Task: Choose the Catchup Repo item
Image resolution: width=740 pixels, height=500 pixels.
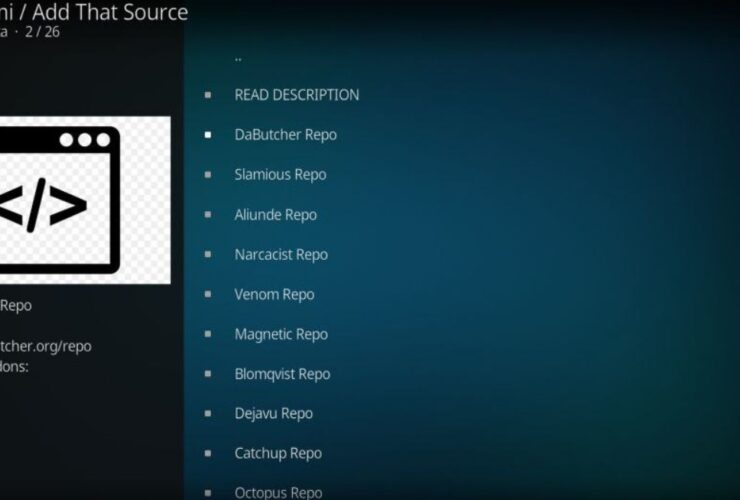Action: coord(278,453)
